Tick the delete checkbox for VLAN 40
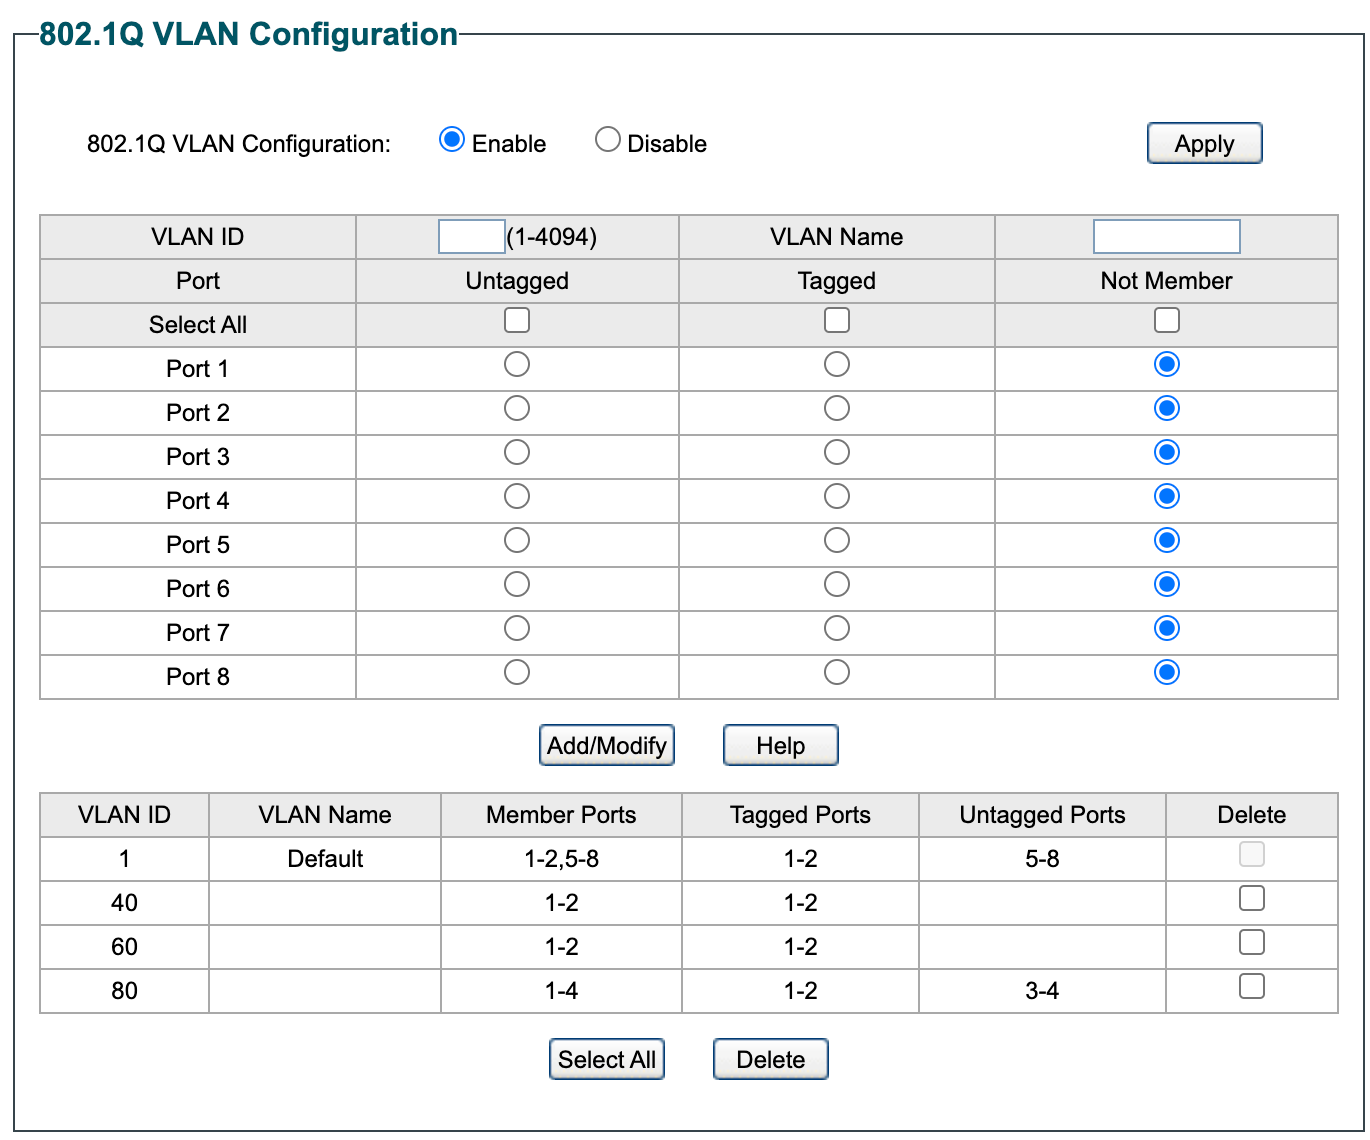The height and width of the screenshot is (1140, 1370). (1251, 898)
